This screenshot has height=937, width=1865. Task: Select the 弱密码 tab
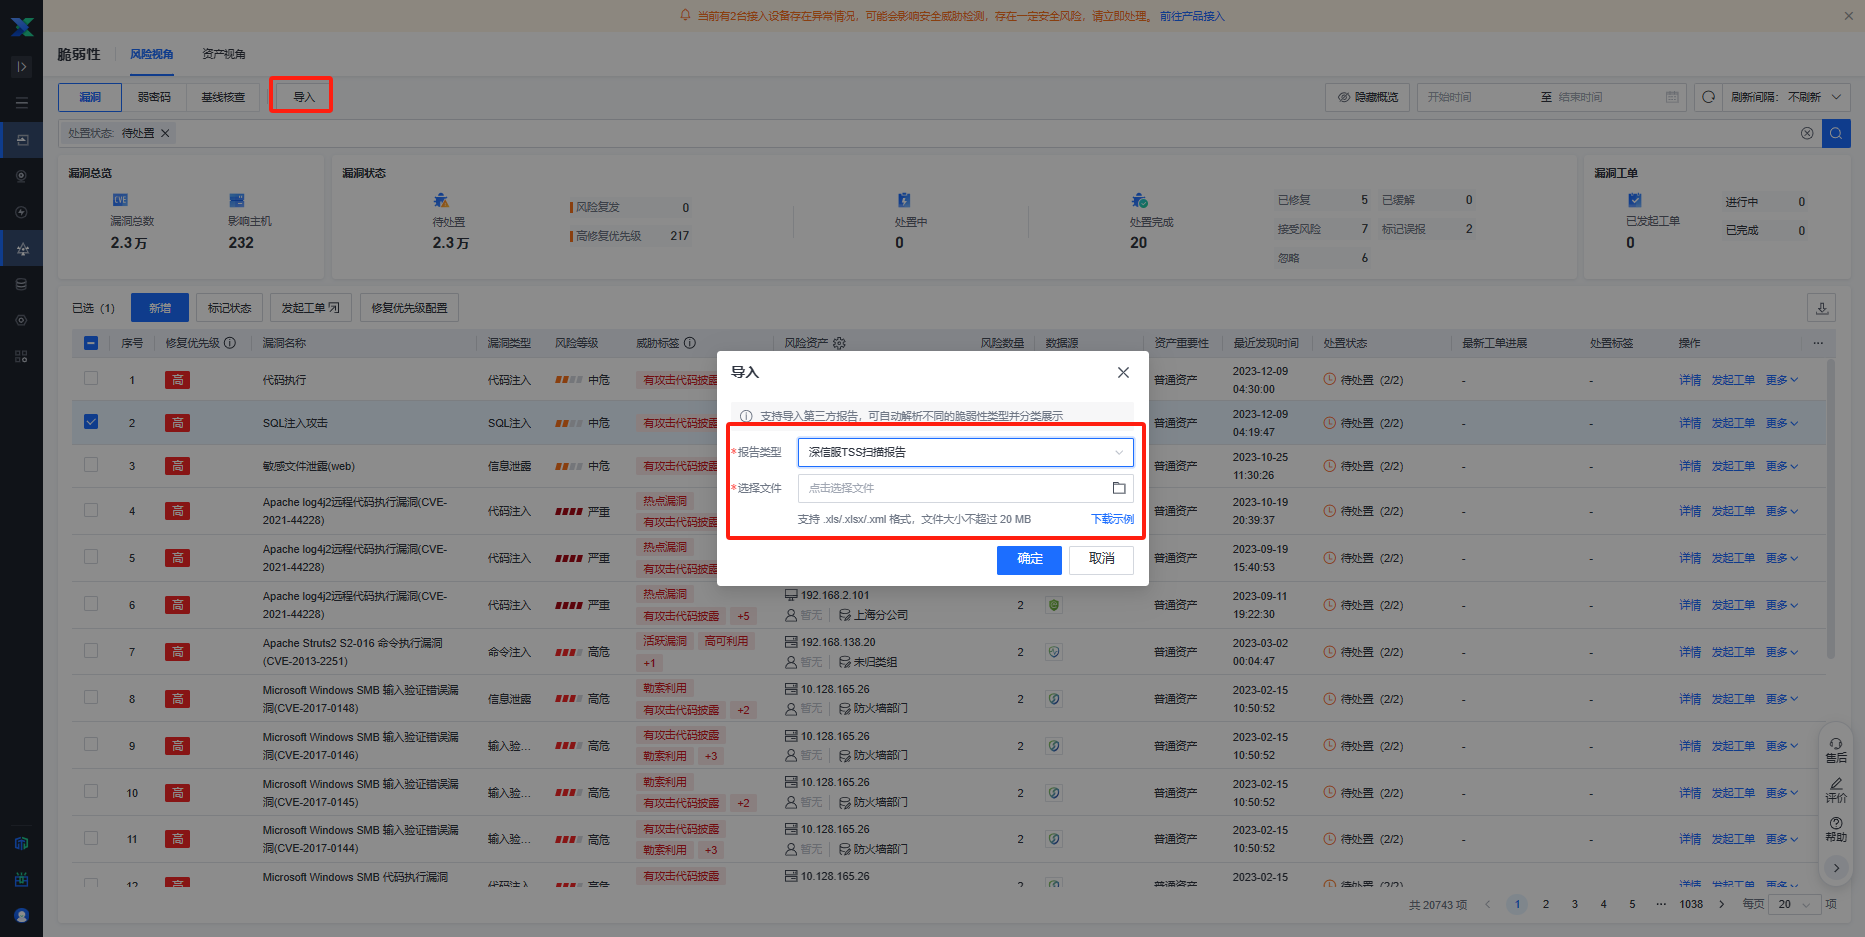click(154, 97)
